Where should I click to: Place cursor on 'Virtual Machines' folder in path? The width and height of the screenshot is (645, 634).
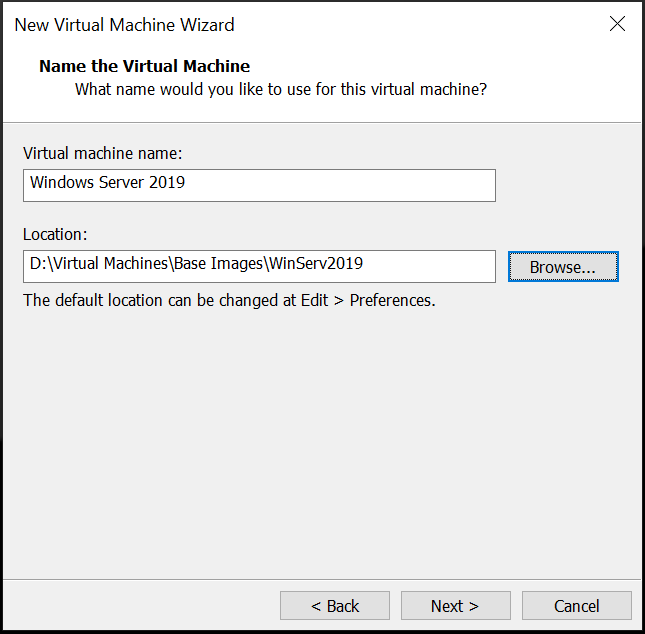click(108, 266)
